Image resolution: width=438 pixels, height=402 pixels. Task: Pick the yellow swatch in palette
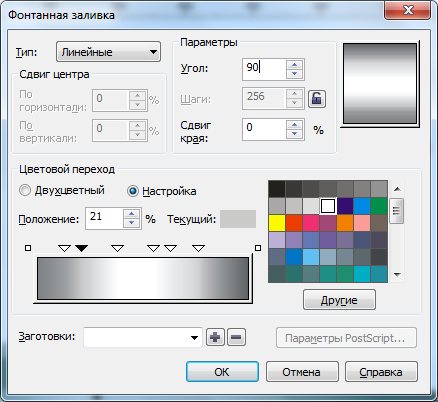(x=277, y=223)
